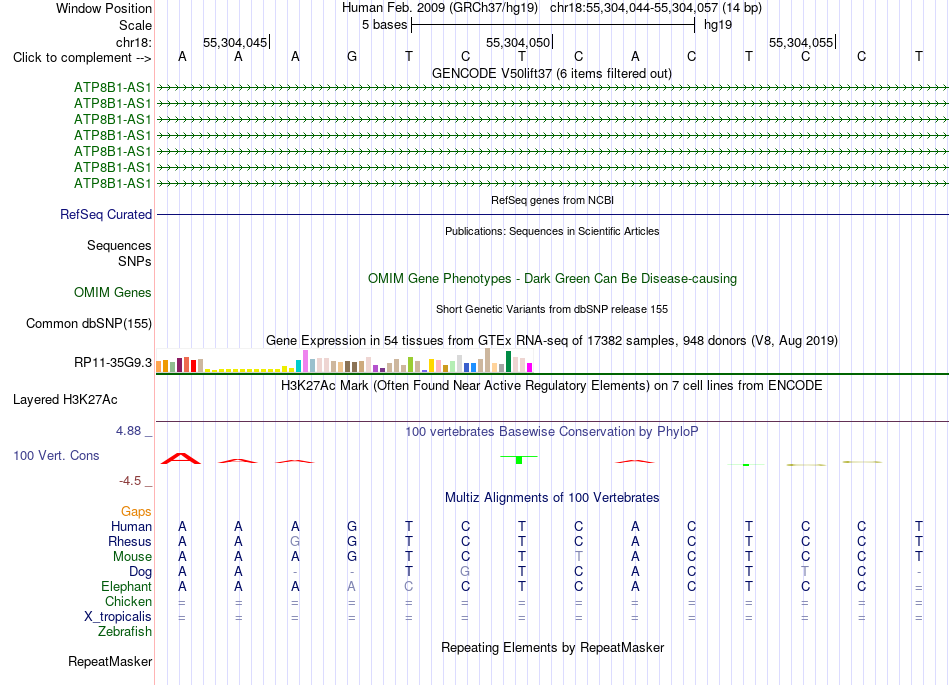Click the 'RefSeq genes from NCBI' title
Screen dimensions: 950x685
[x=552, y=200]
